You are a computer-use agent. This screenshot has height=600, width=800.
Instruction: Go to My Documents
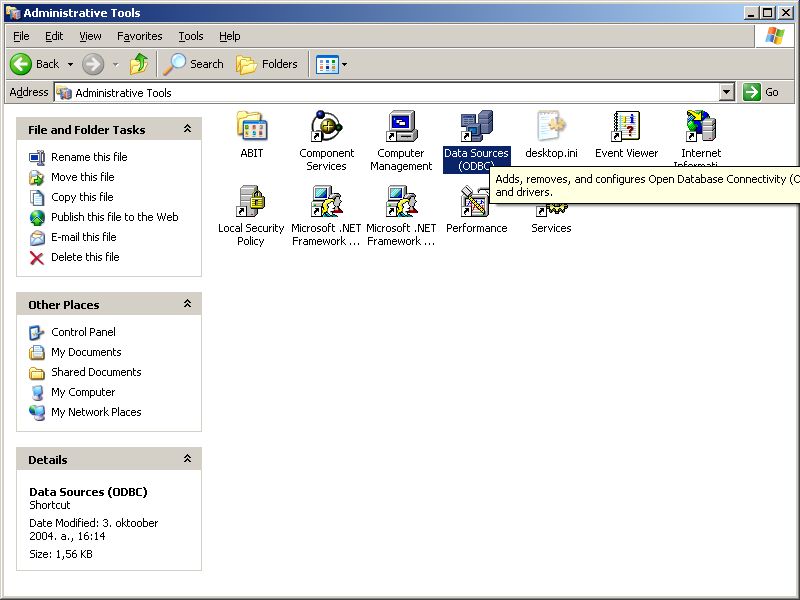click(x=86, y=352)
